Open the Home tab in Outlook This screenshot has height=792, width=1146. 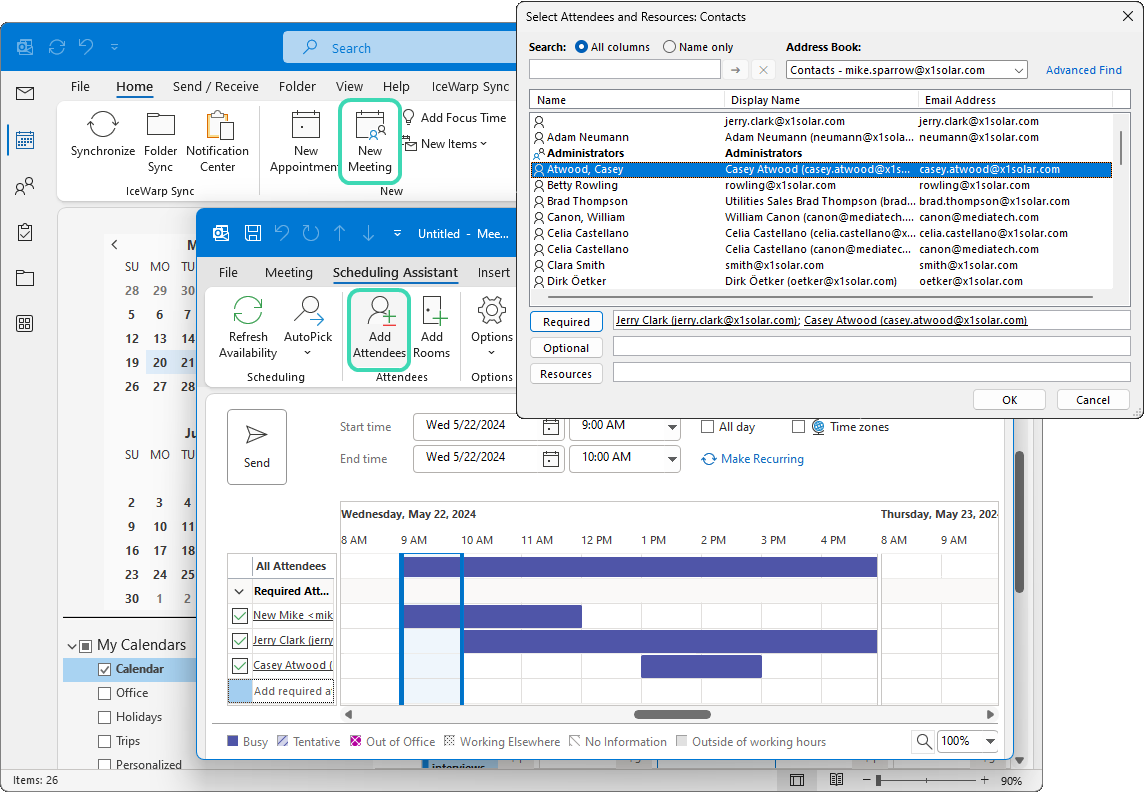pyautogui.click(x=134, y=86)
